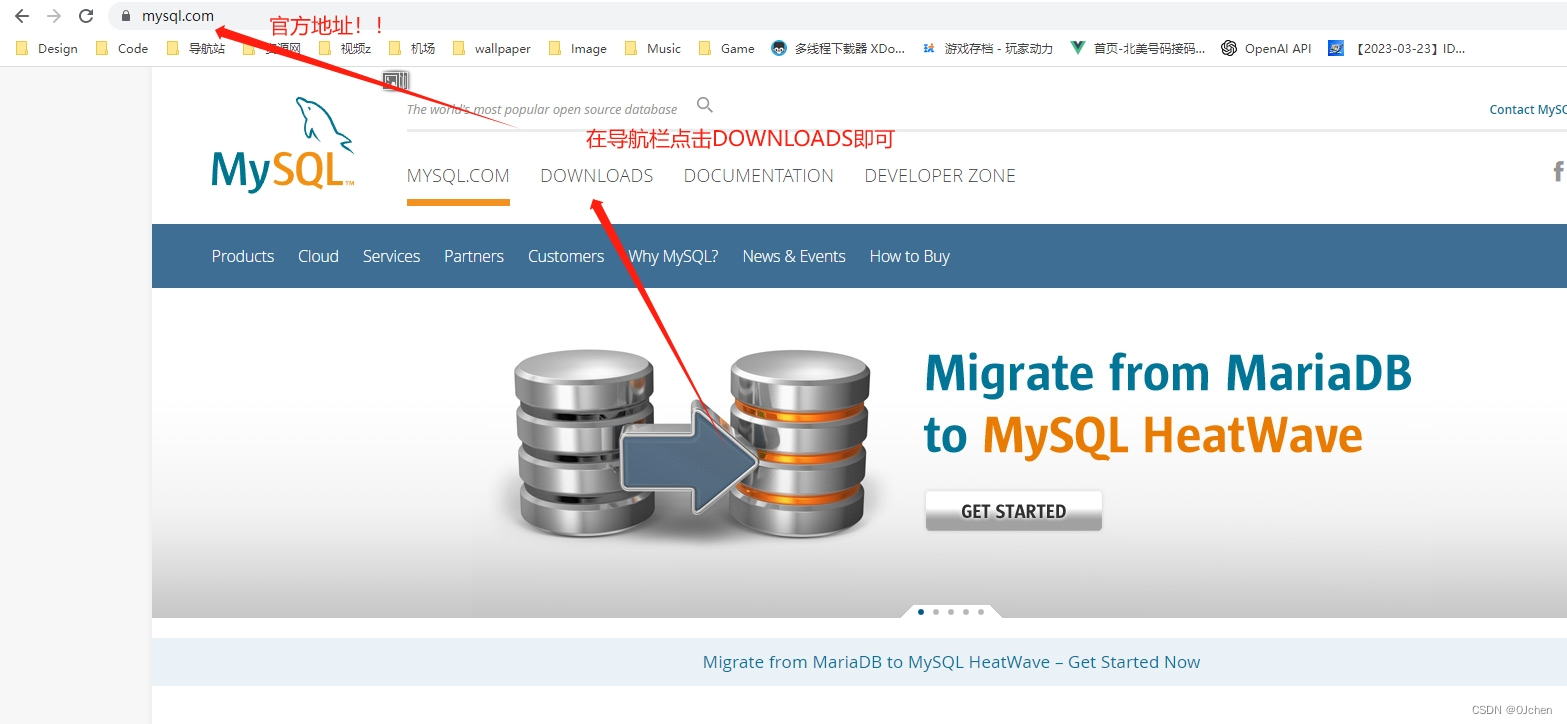The image size is (1567, 724).
Task: Click the padlock site info icon
Action: [x=126, y=16]
